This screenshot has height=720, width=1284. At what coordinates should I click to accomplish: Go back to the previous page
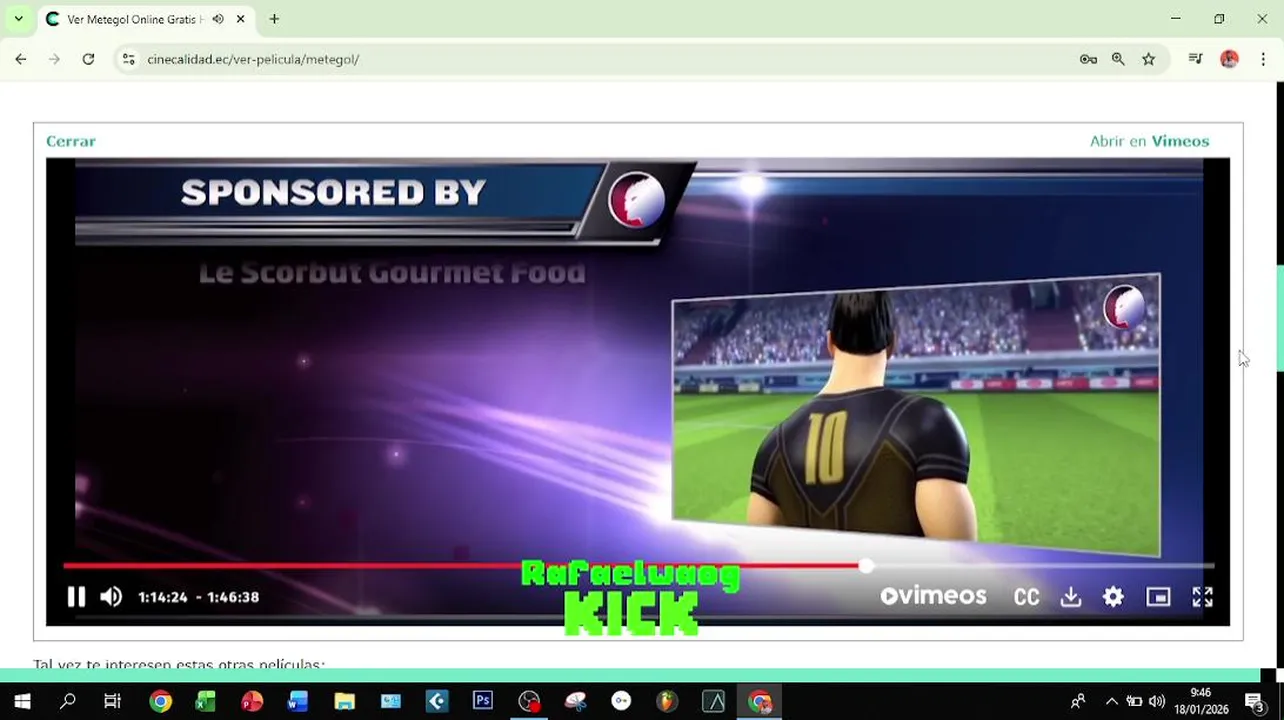tap(21, 59)
